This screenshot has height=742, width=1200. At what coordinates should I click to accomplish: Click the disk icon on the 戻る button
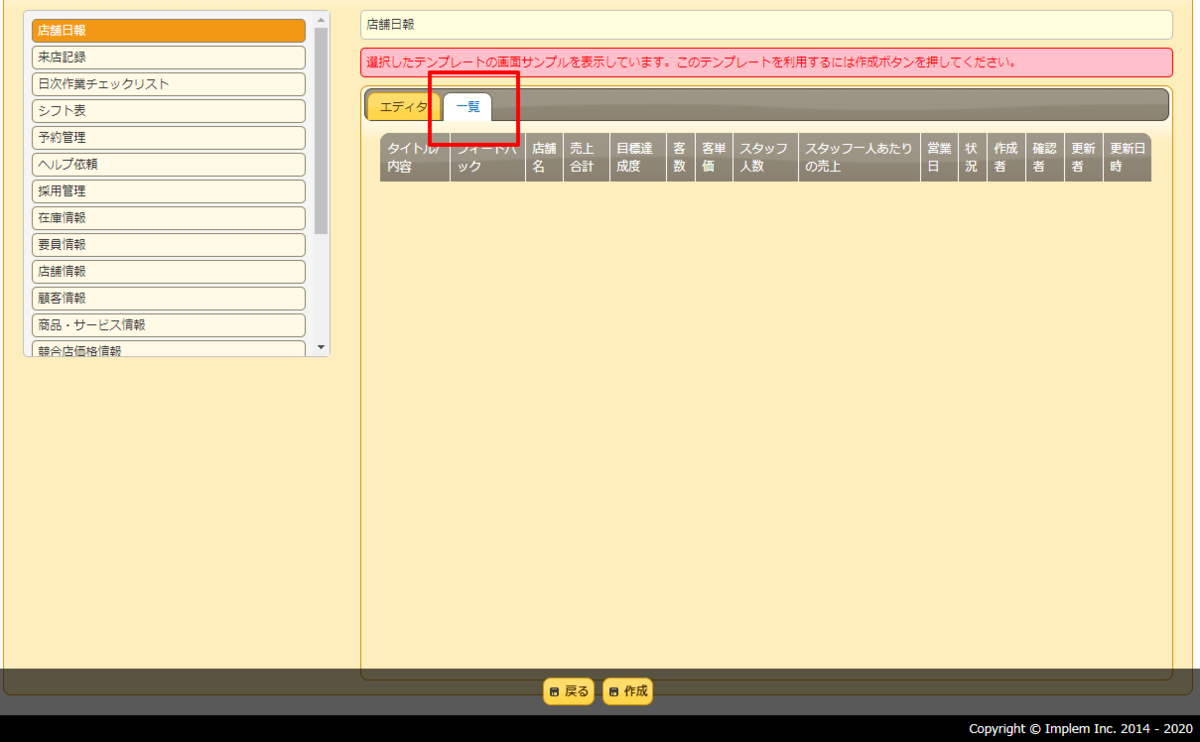tap(554, 691)
